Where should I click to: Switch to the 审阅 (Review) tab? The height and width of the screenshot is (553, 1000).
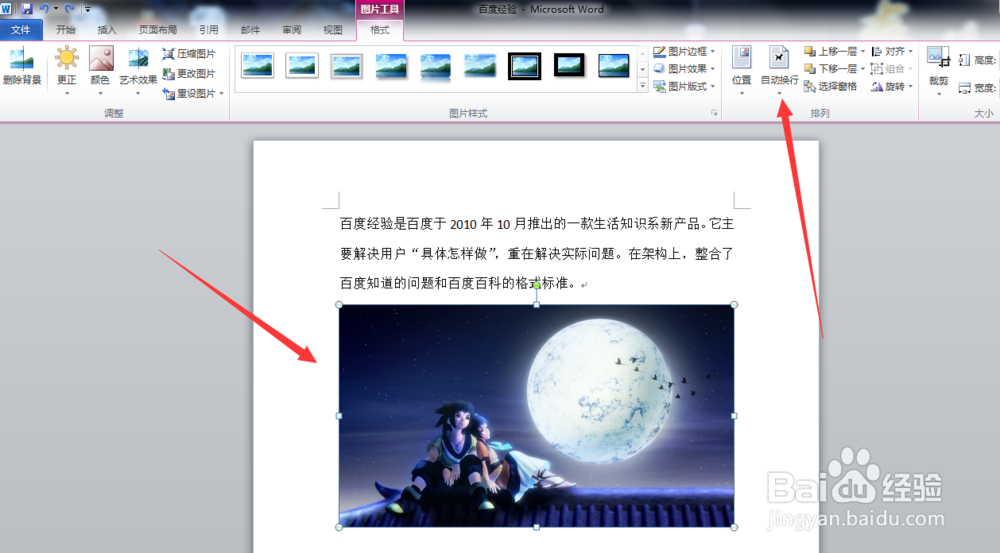click(291, 30)
